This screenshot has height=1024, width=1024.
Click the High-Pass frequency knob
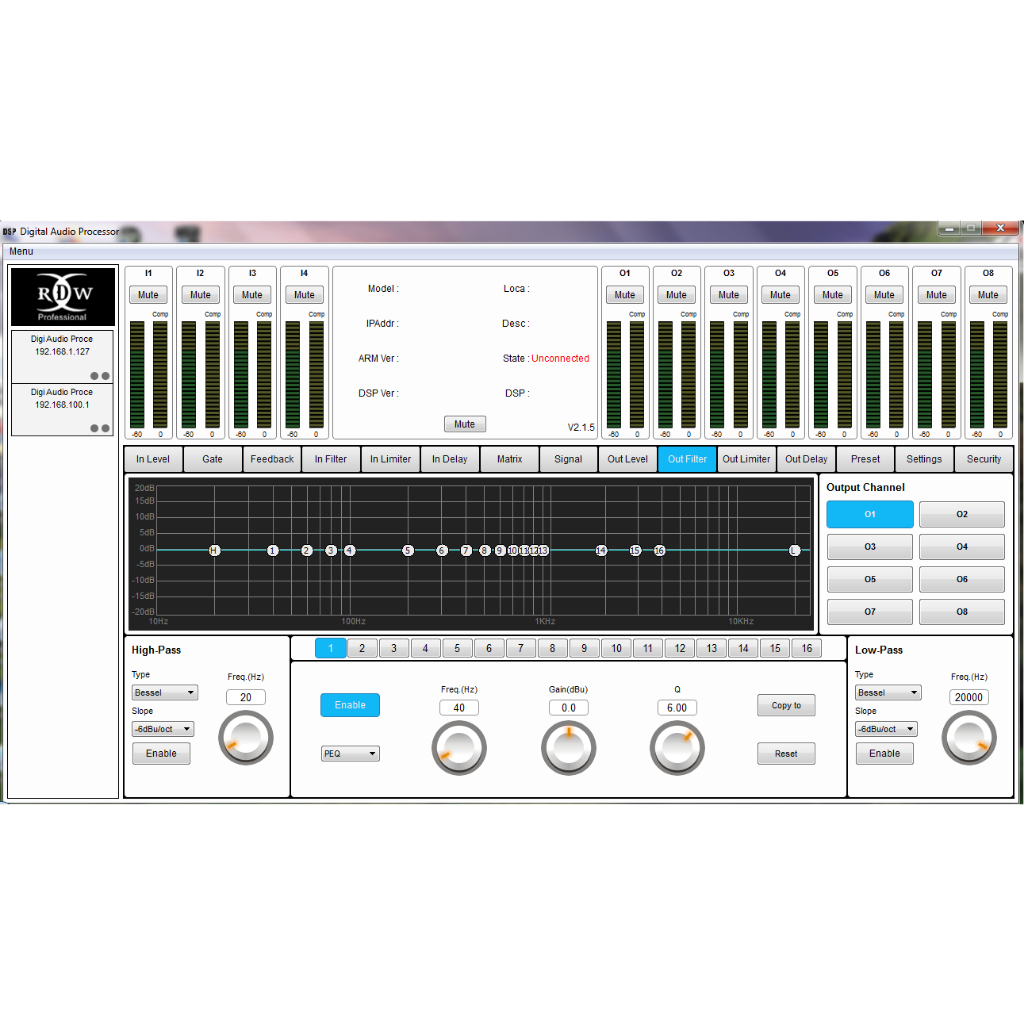(x=246, y=738)
